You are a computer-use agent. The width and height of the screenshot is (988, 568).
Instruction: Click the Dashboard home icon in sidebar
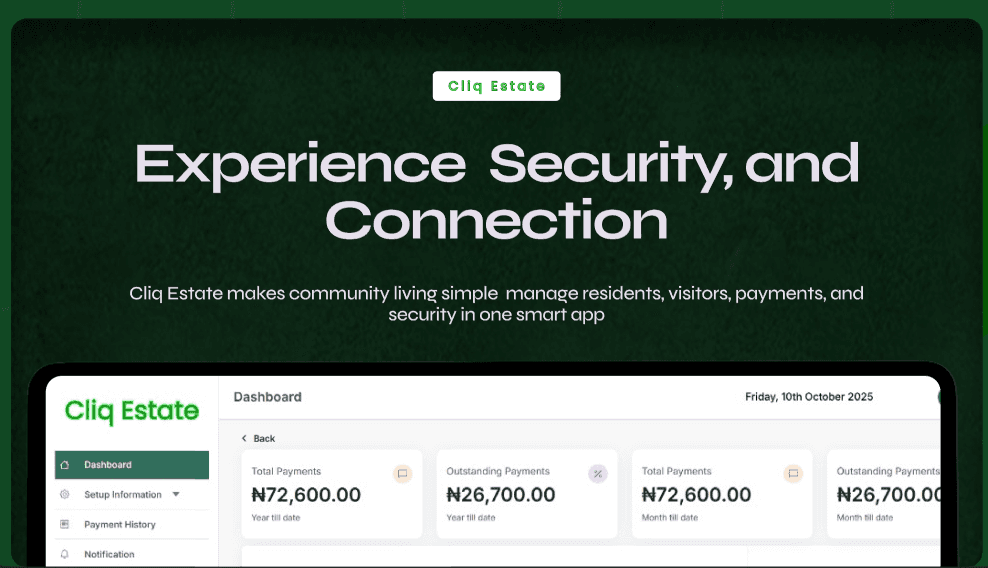65,465
